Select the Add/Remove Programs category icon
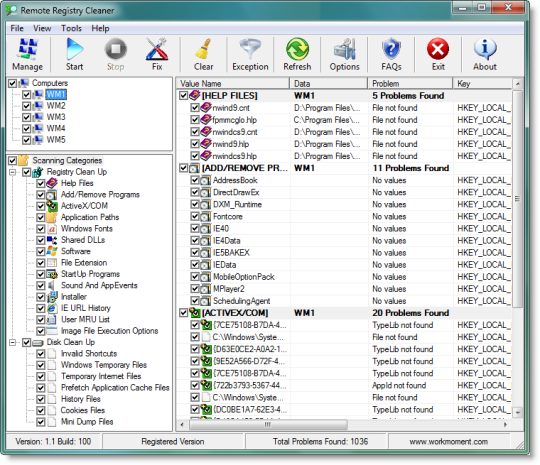Image resolution: width=540 pixels, height=465 pixels. tap(52, 195)
